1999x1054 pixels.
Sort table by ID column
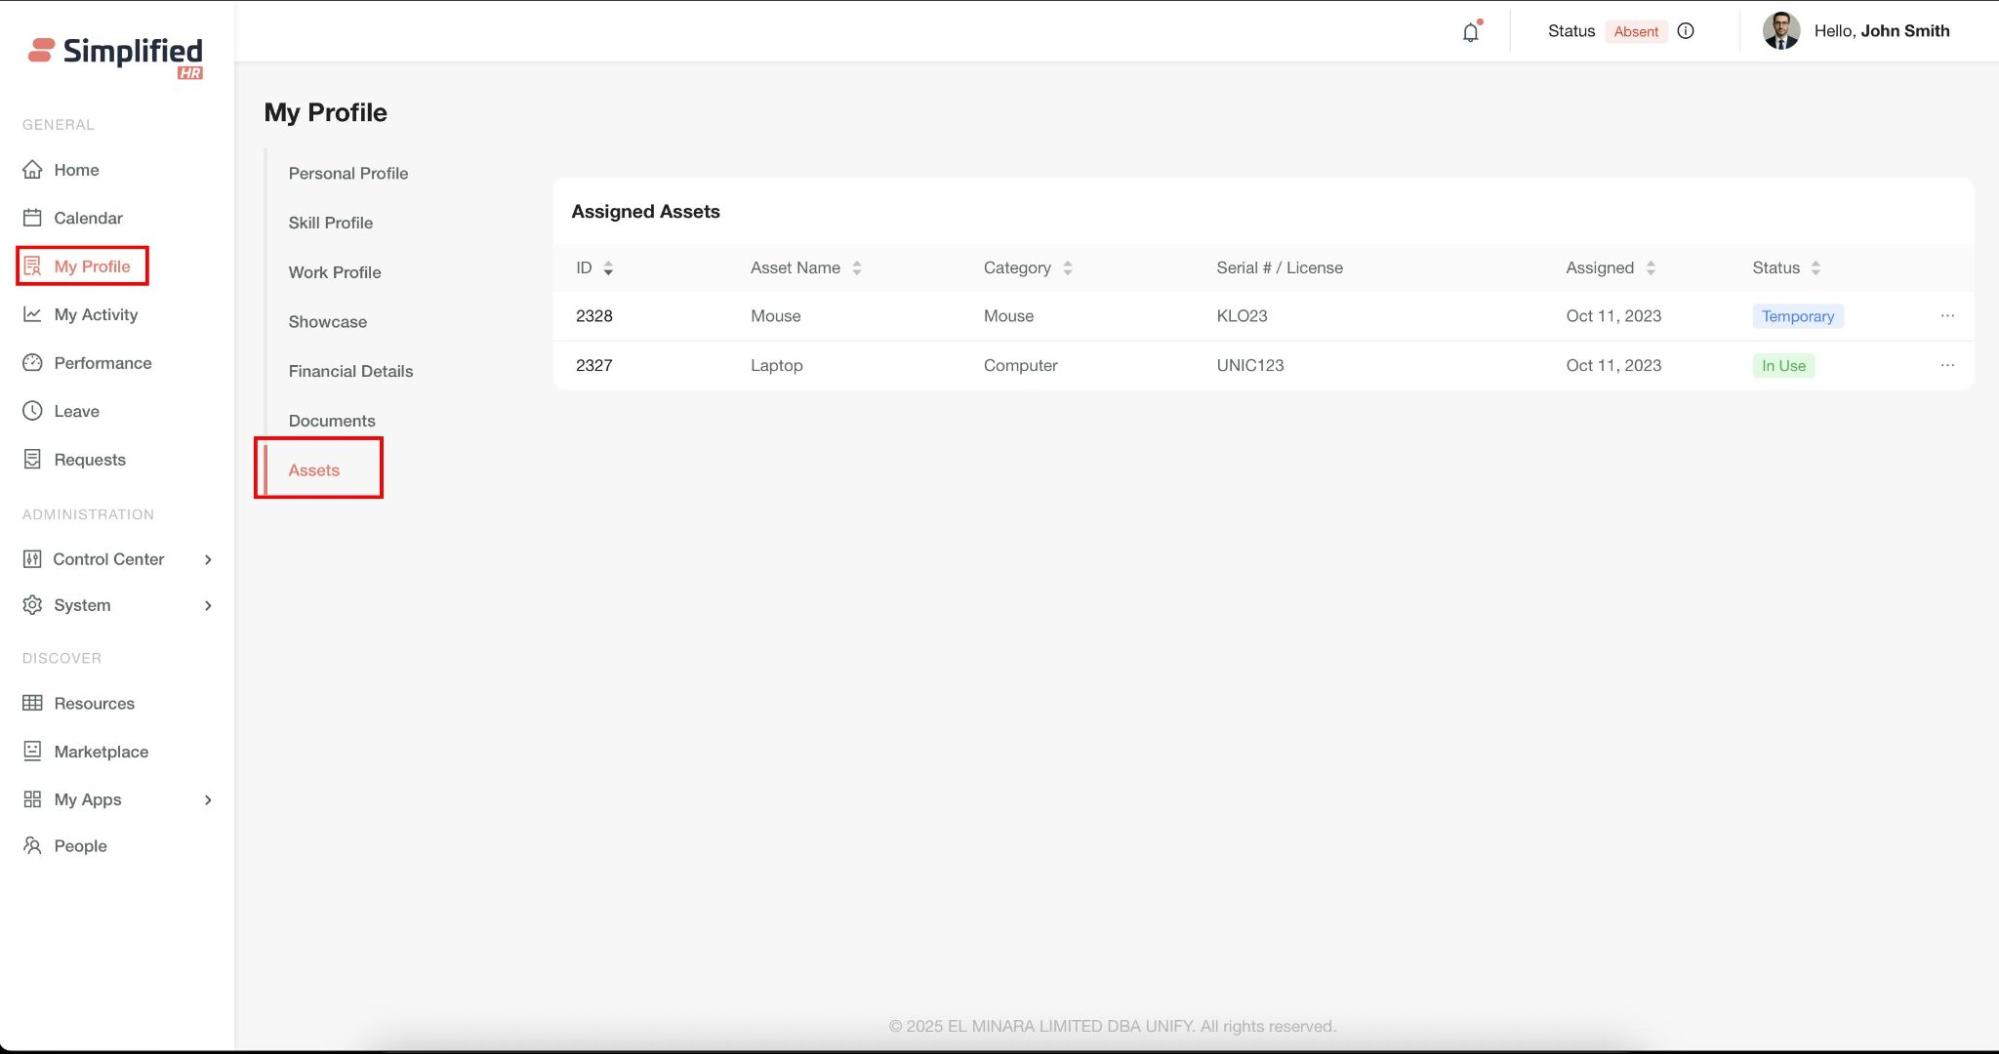pyautogui.click(x=608, y=268)
